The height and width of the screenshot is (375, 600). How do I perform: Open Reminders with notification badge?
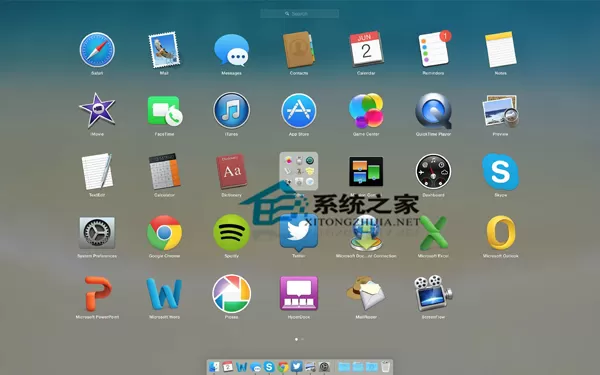point(434,49)
